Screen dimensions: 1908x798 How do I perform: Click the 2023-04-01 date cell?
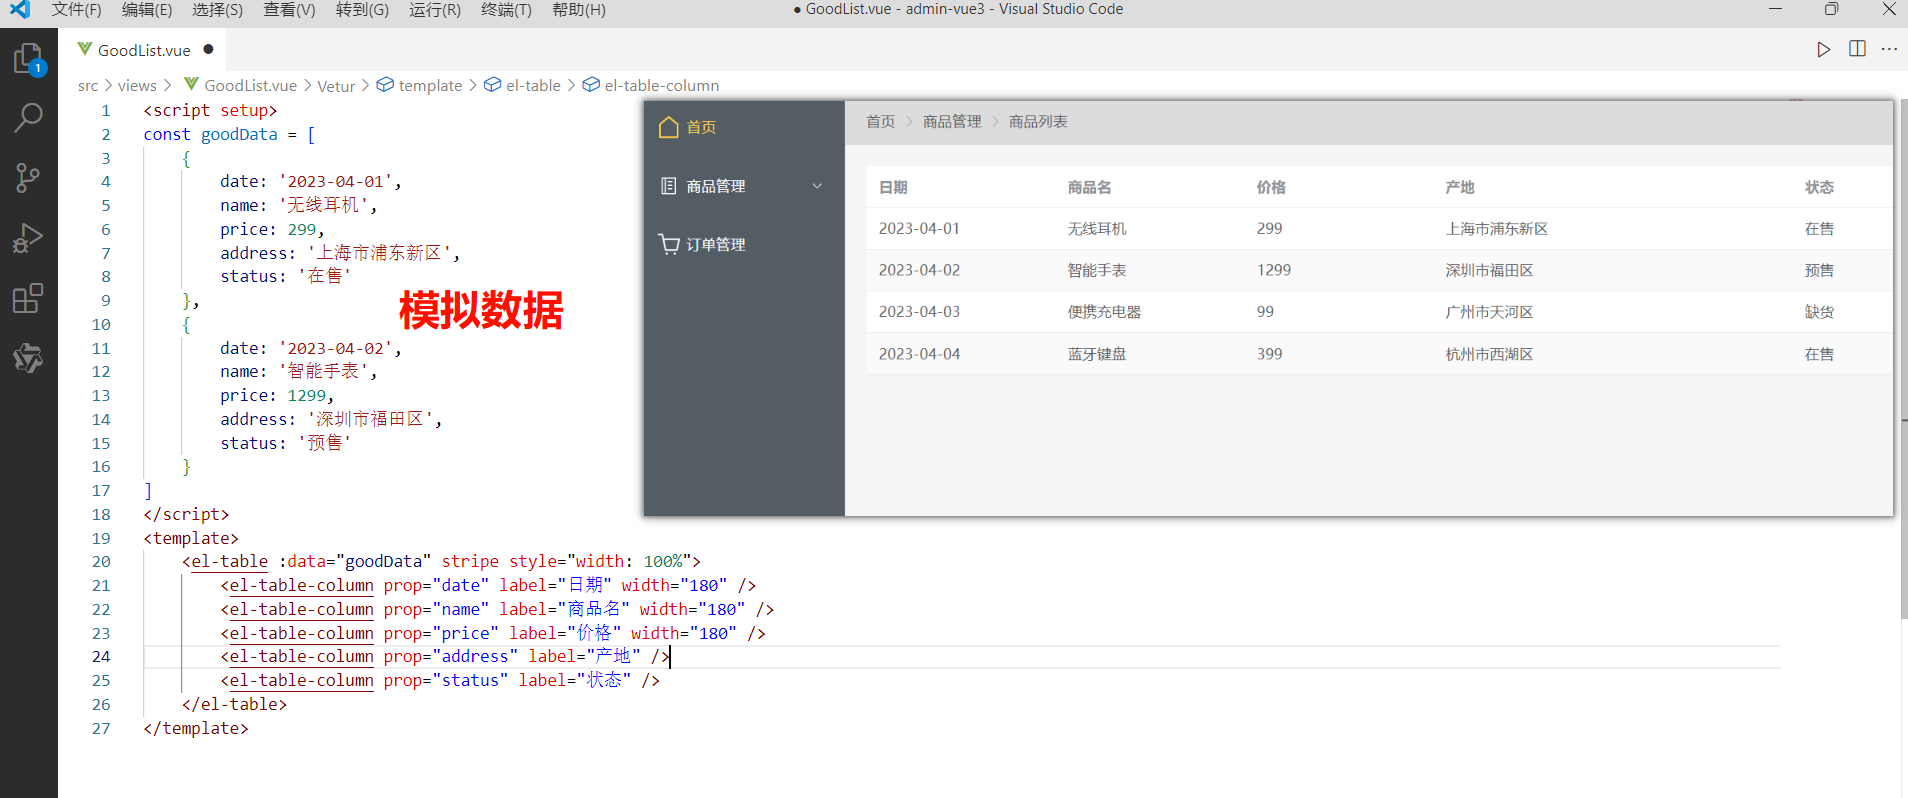coord(919,229)
